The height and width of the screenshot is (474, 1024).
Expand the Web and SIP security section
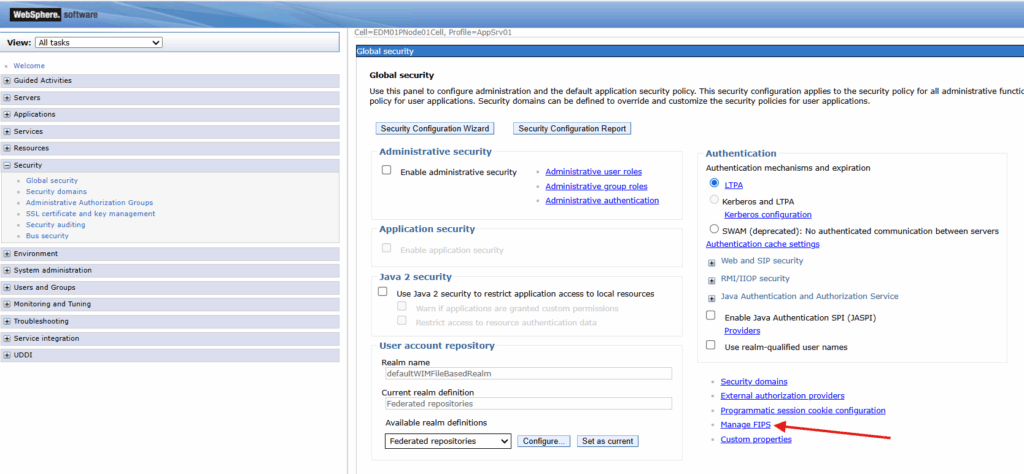(x=711, y=261)
